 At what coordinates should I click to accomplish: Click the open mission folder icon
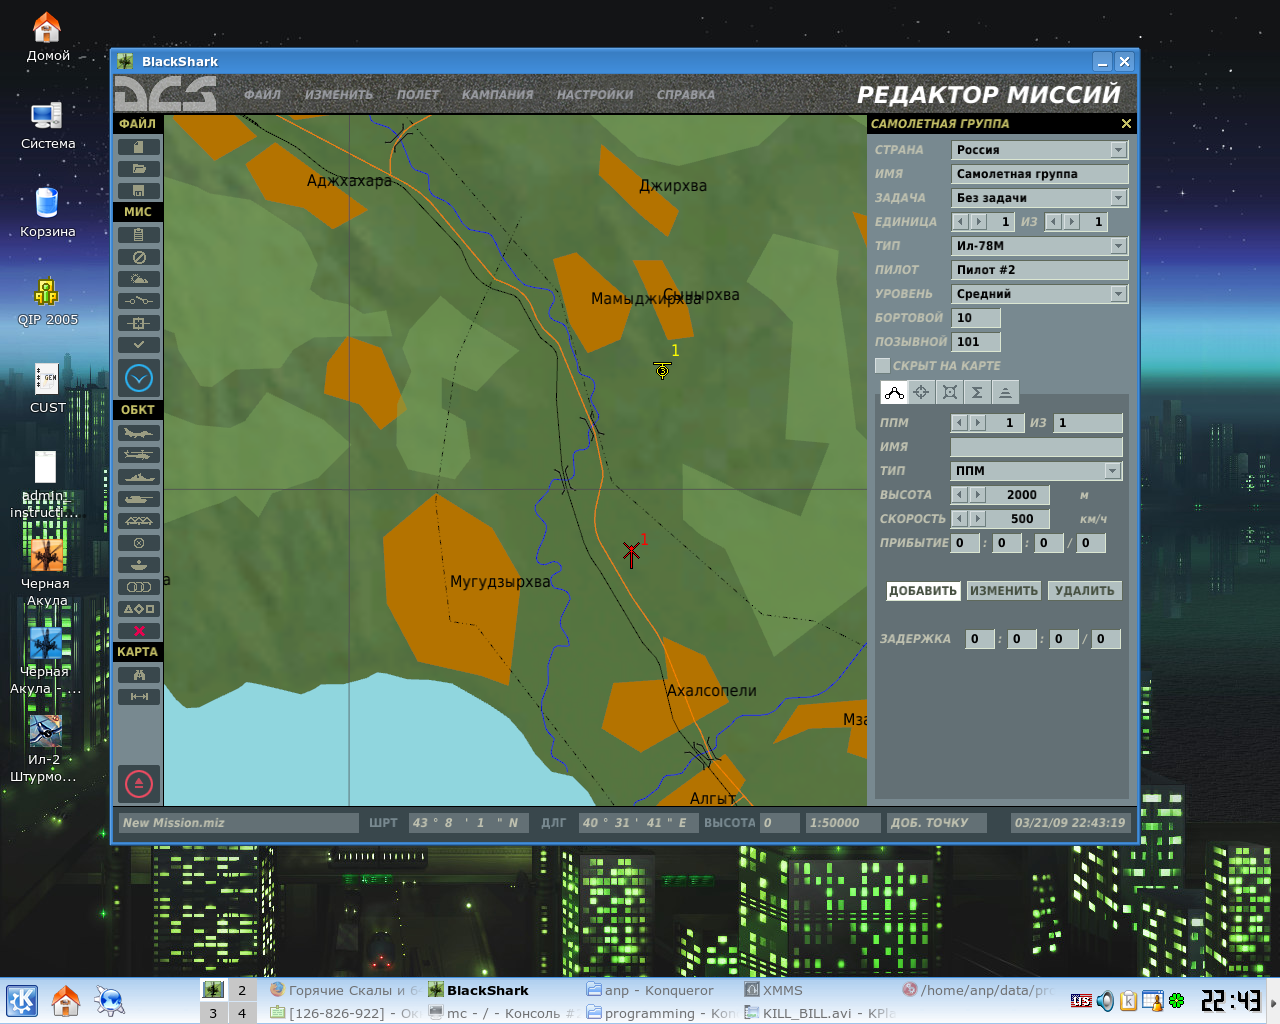click(x=138, y=168)
